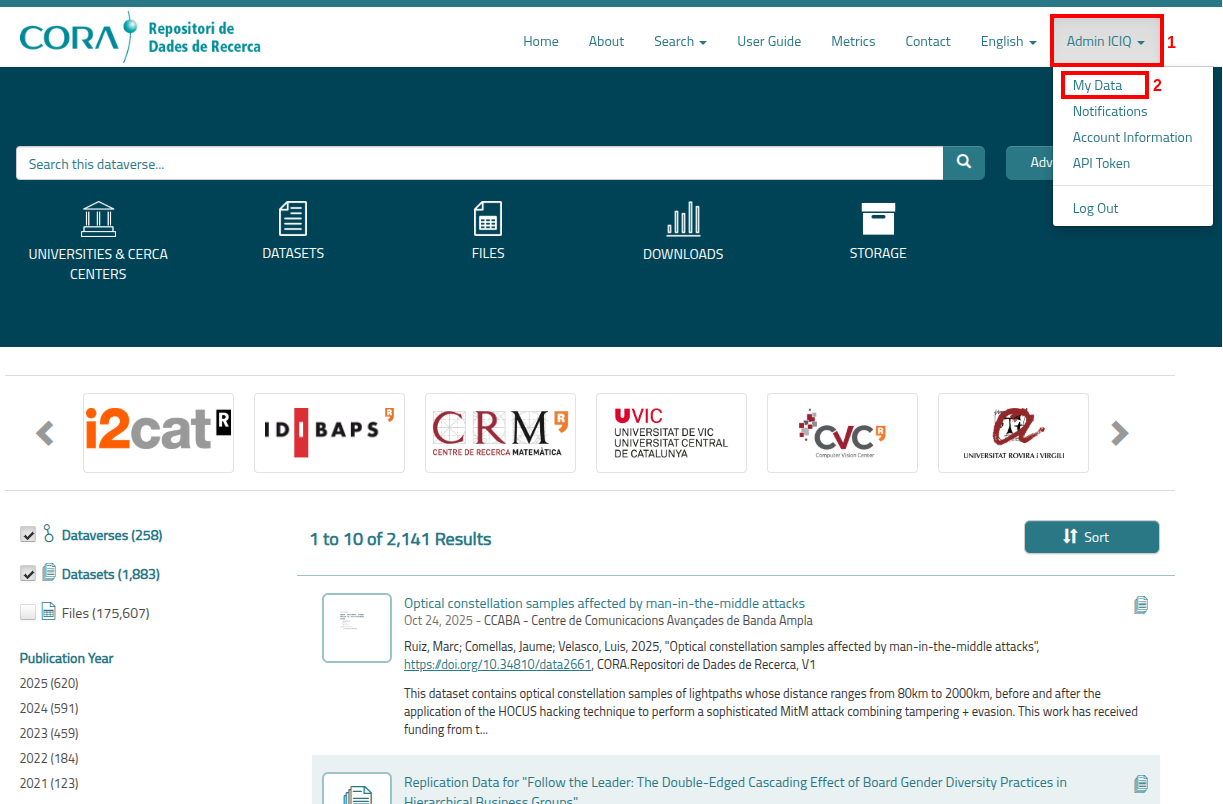Open the Optical constellation samples dataset link

(x=604, y=603)
